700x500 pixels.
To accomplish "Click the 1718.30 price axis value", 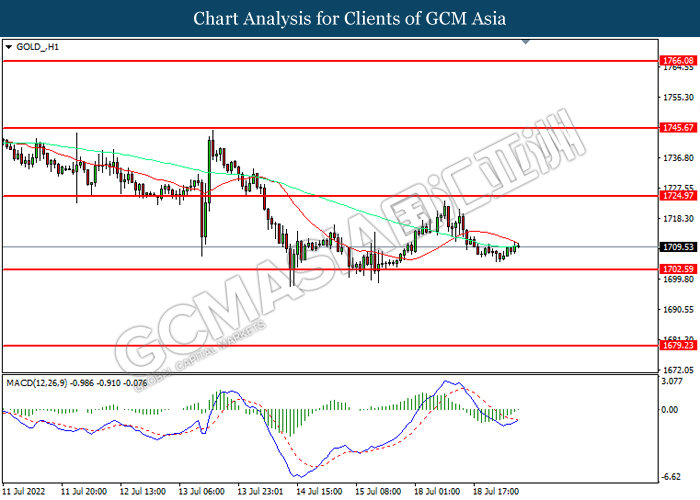I will coord(679,219).
